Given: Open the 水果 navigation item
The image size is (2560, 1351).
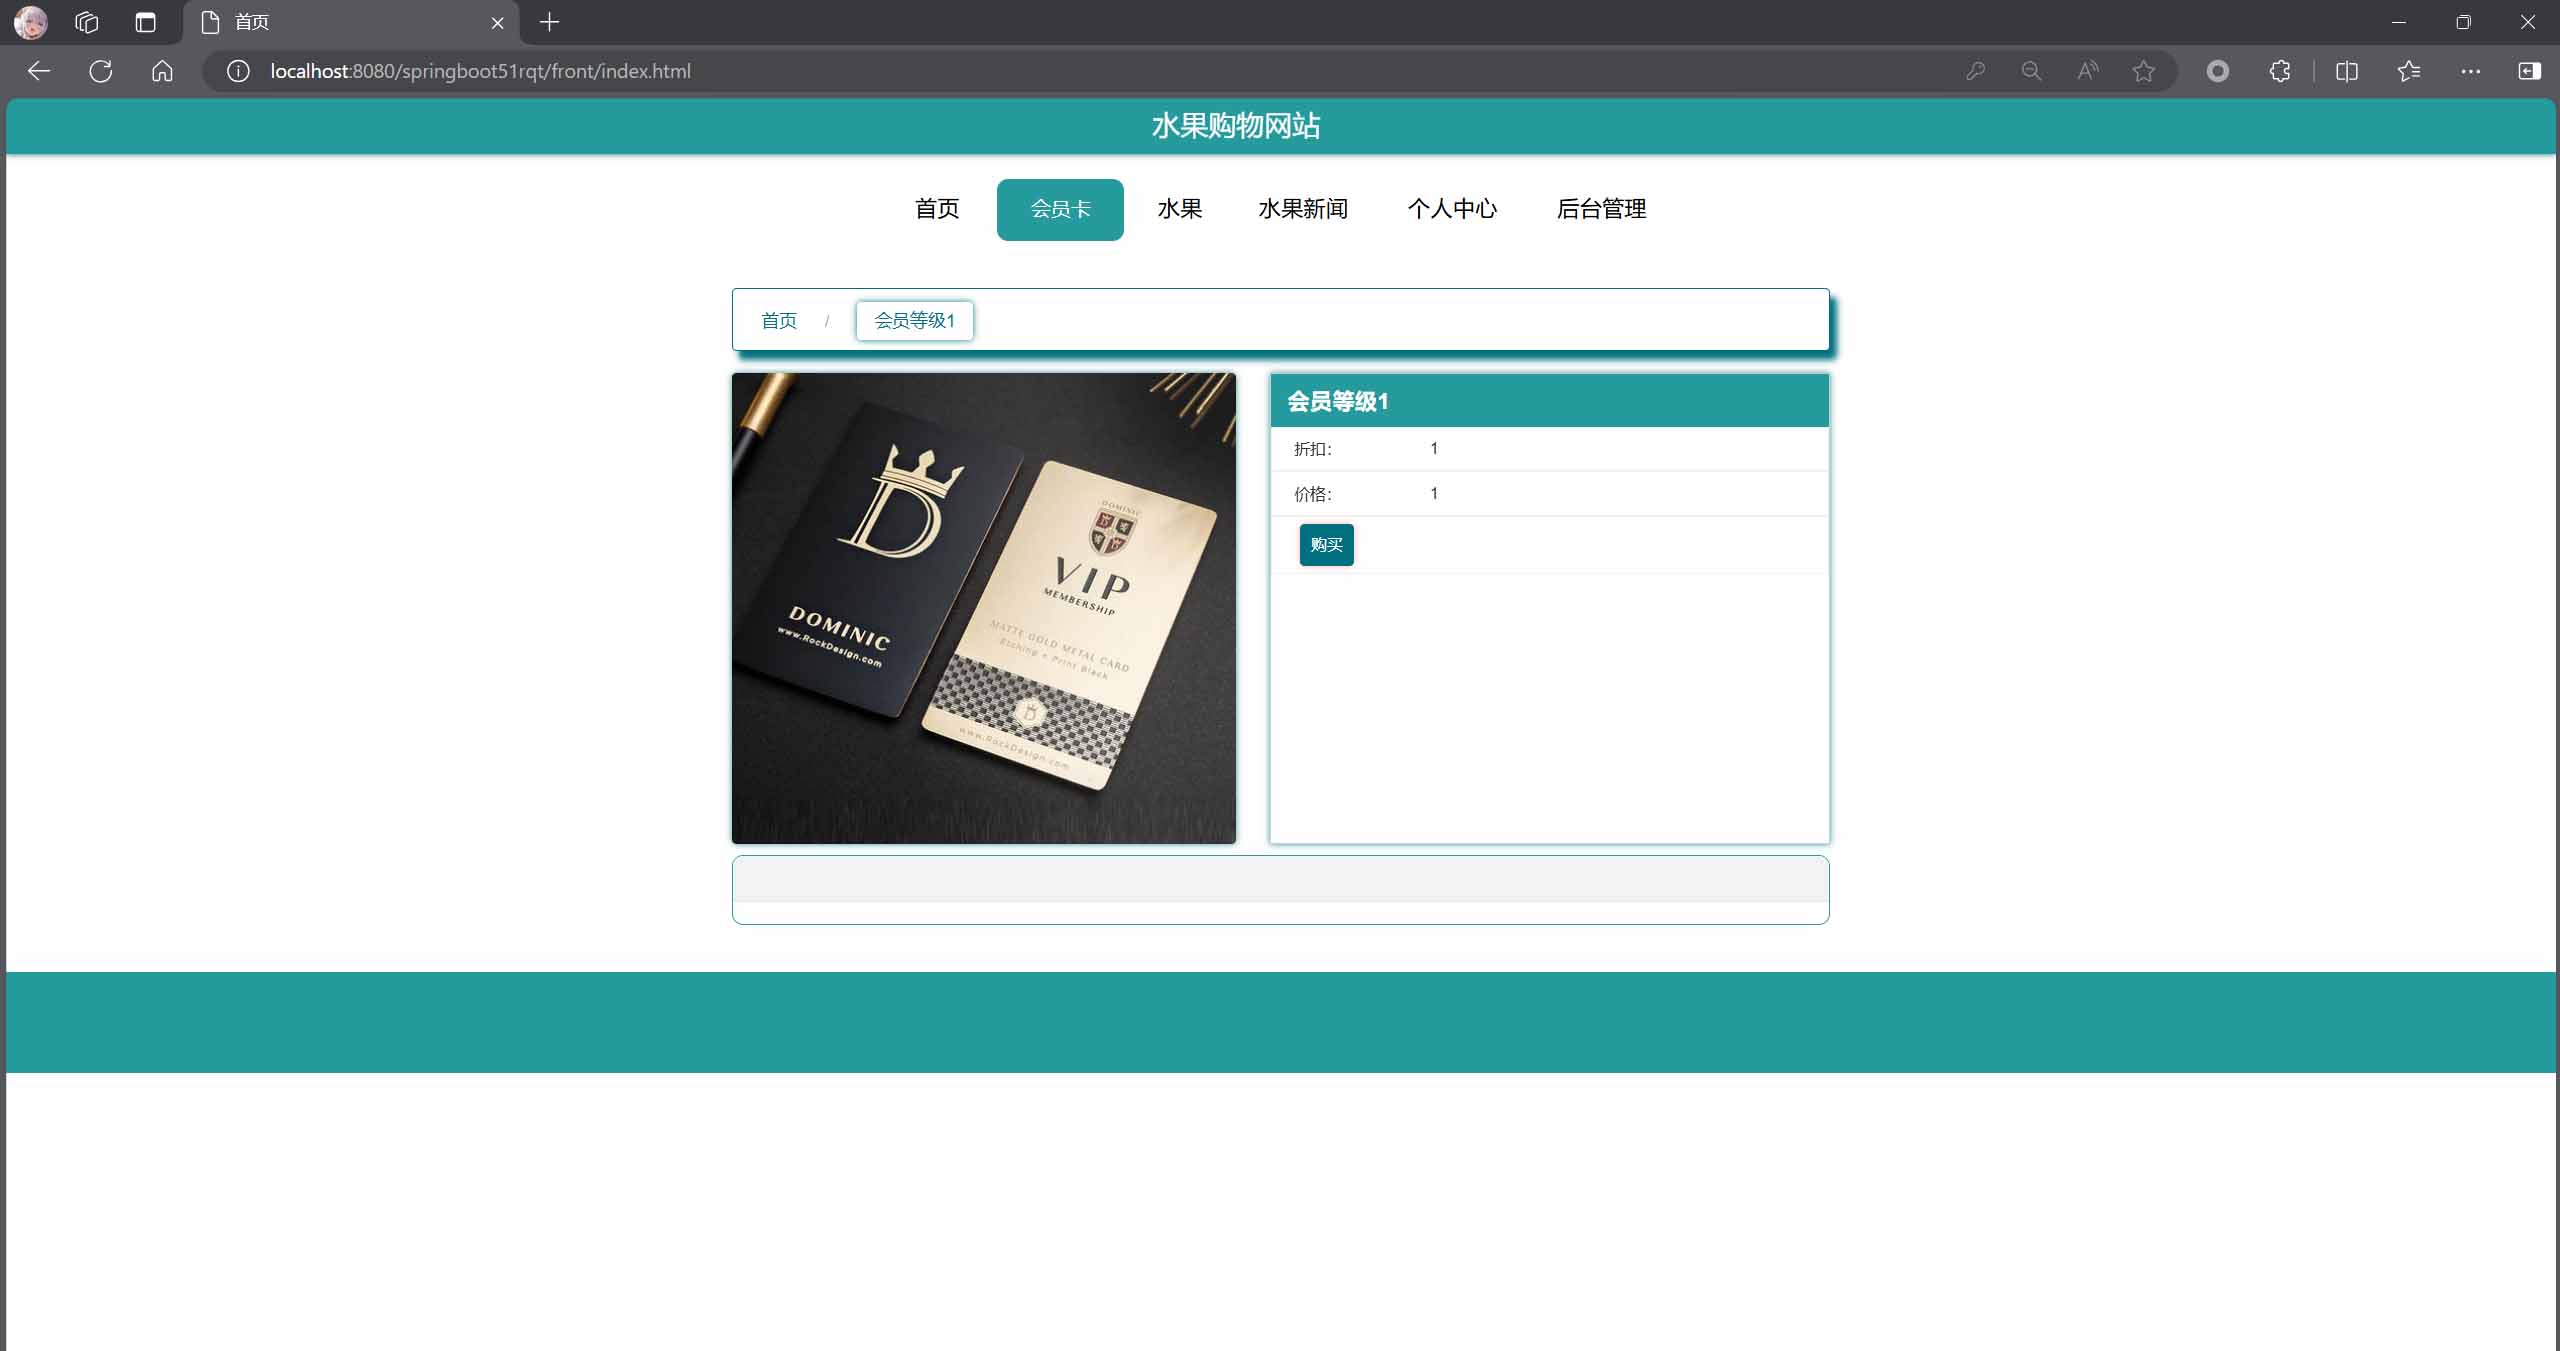Looking at the screenshot, I should tap(1180, 209).
